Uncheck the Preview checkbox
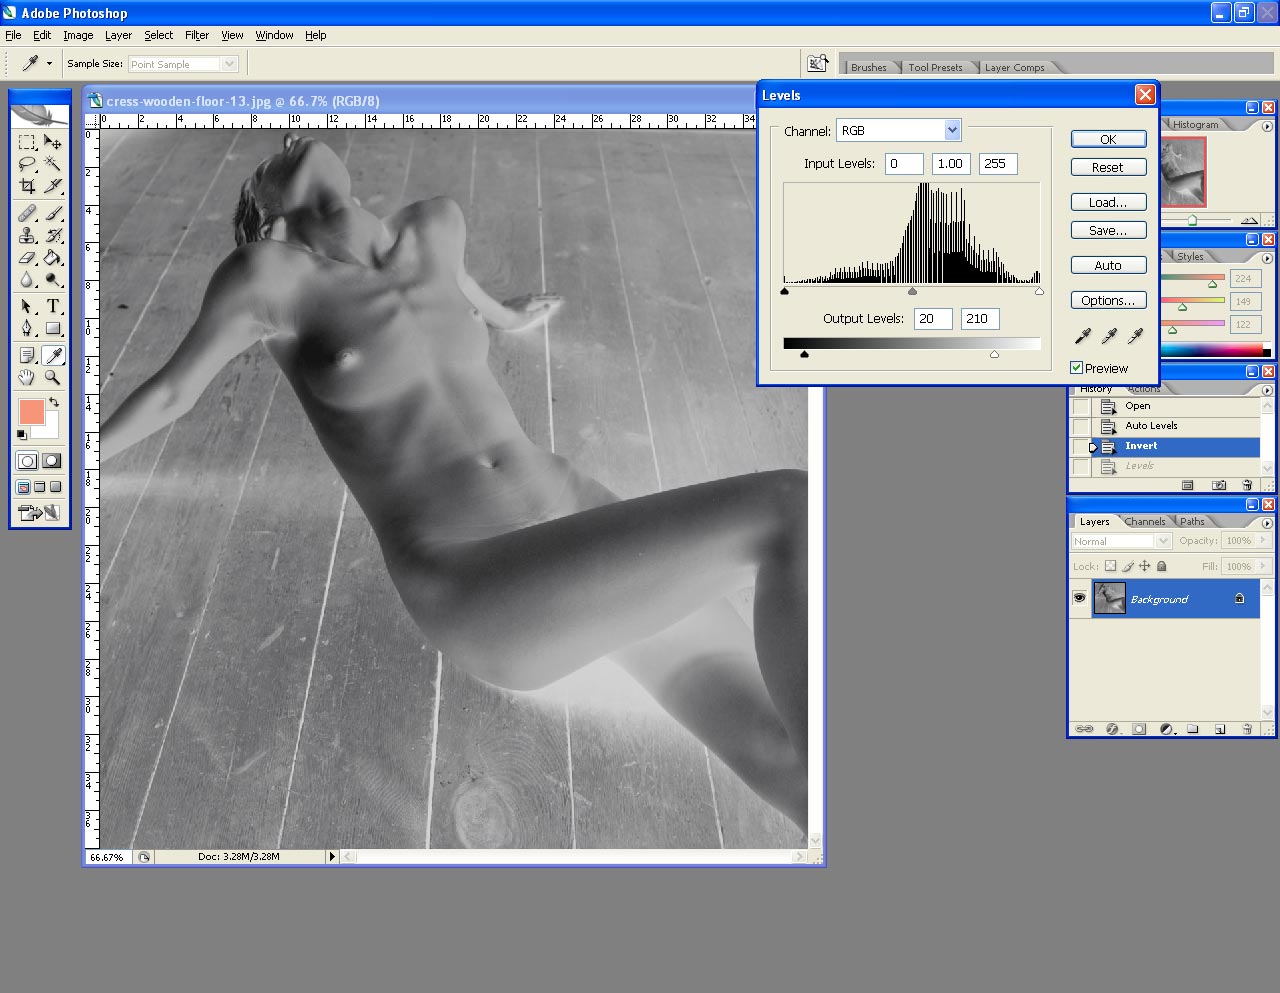This screenshot has width=1280, height=993. (x=1077, y=368)
